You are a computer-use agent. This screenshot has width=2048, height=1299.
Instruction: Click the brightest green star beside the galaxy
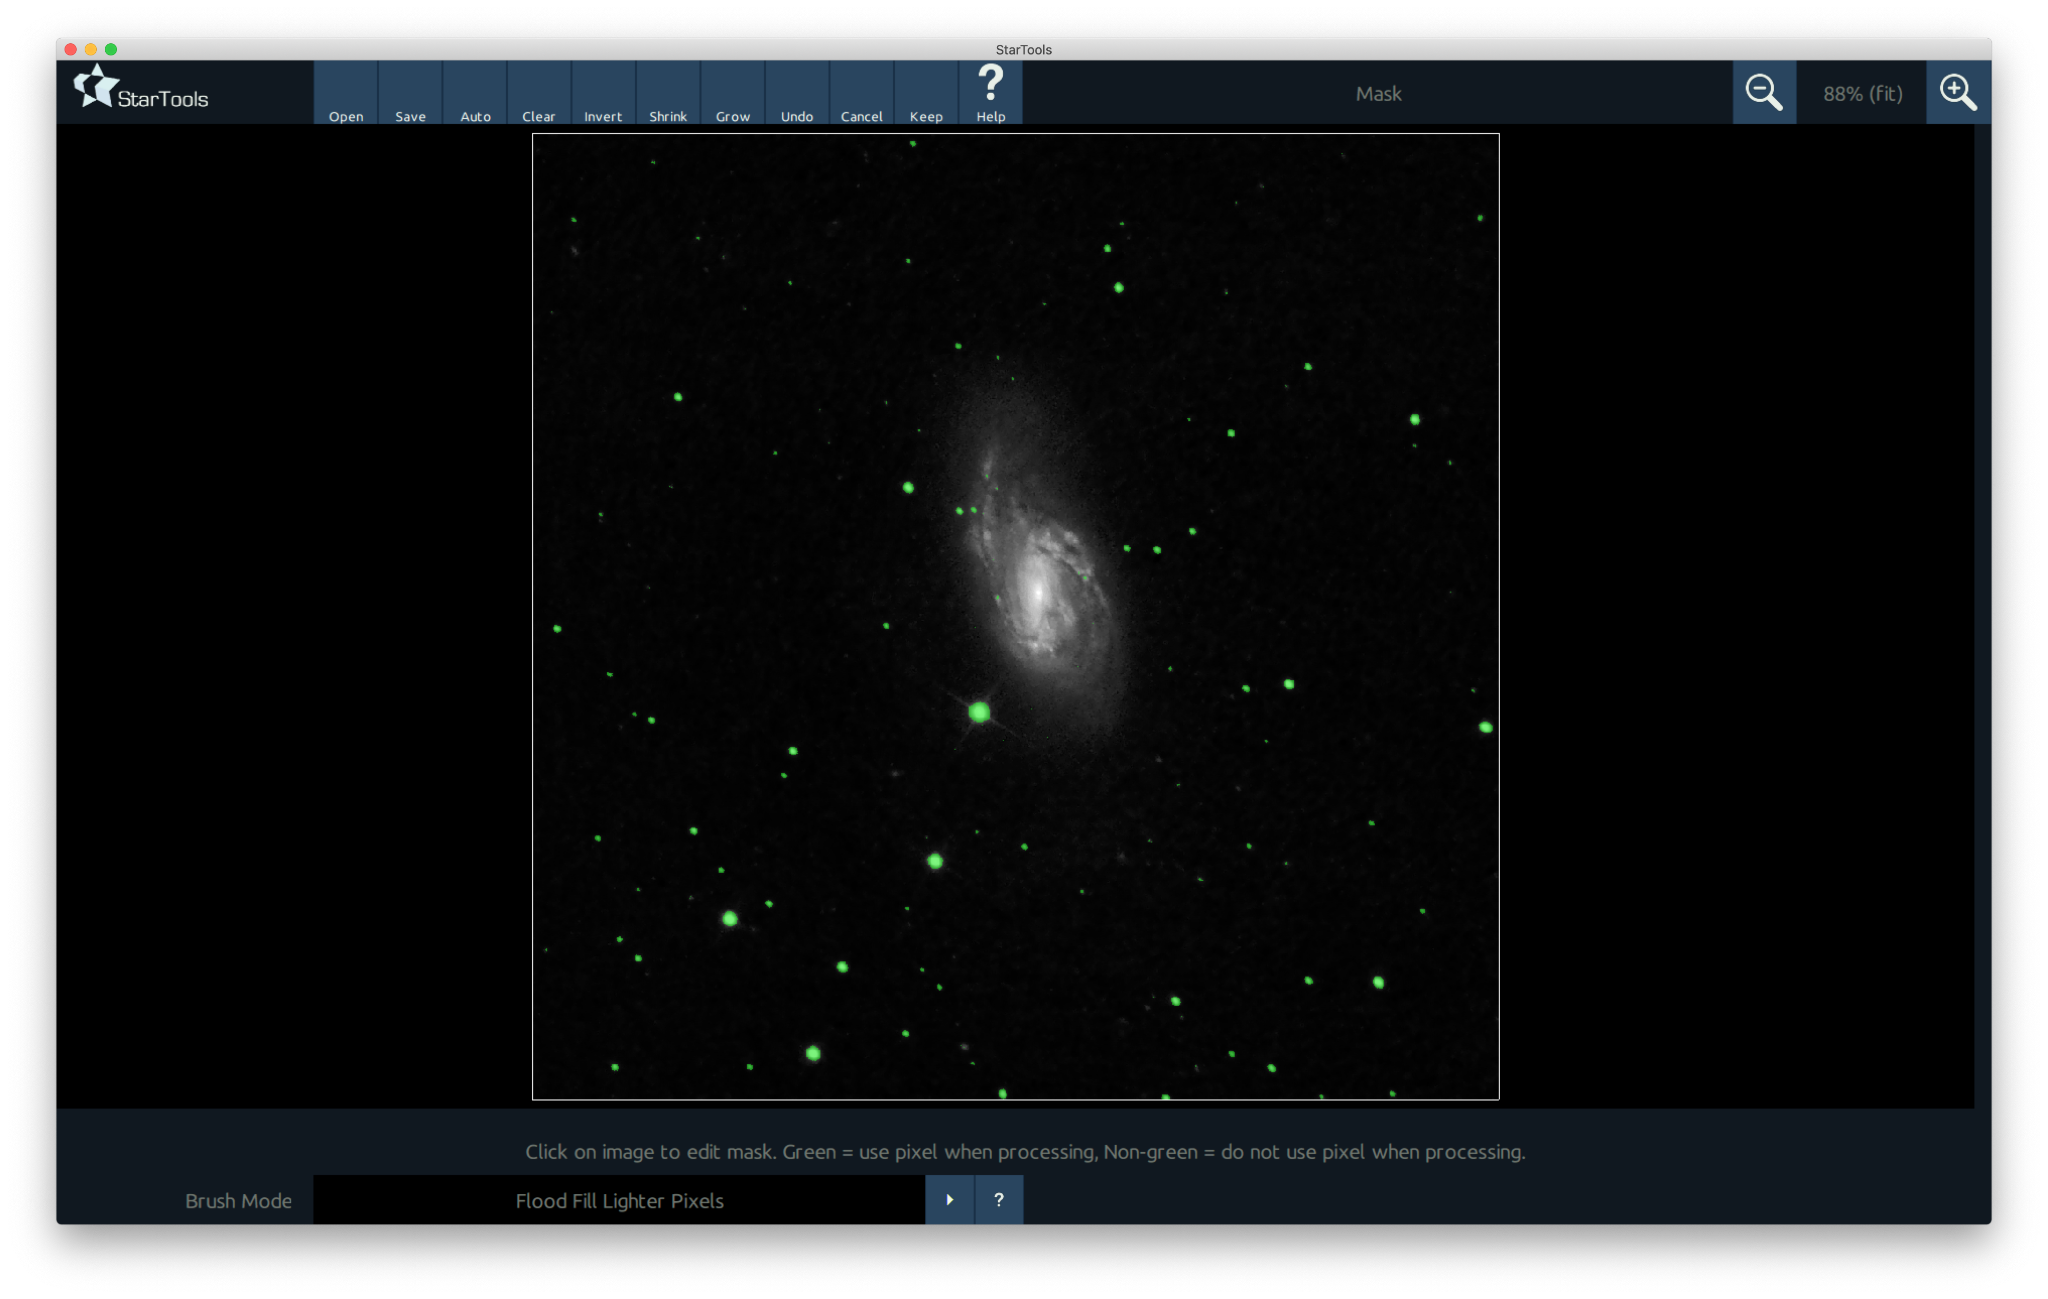click(x=979, y=712)
